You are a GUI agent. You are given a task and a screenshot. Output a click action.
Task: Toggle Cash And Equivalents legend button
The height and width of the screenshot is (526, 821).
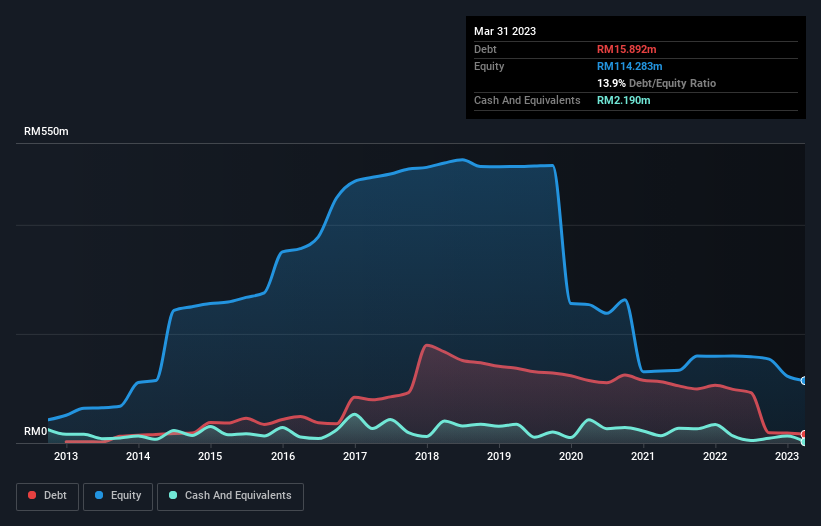click(x=230, y=496)
